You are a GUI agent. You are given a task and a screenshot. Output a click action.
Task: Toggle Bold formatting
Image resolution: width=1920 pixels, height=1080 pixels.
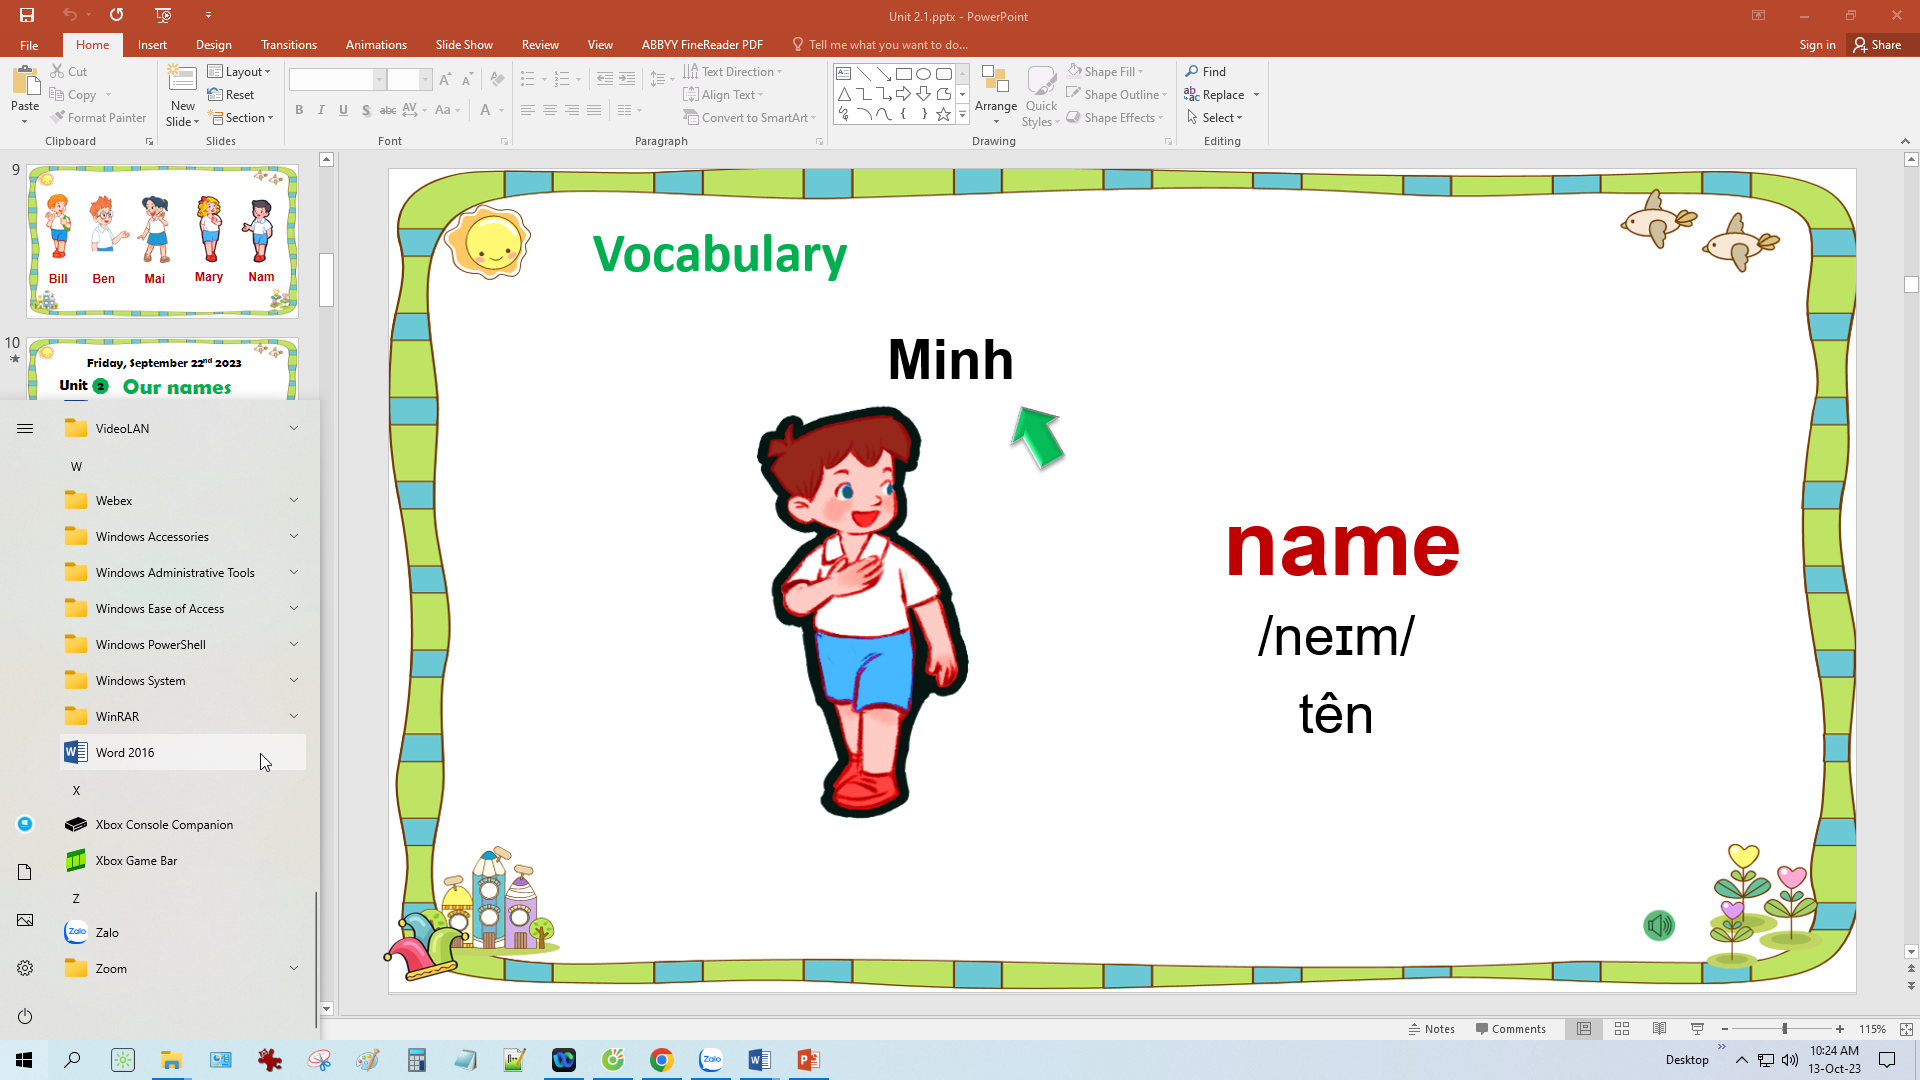click(x=299, y=110)
